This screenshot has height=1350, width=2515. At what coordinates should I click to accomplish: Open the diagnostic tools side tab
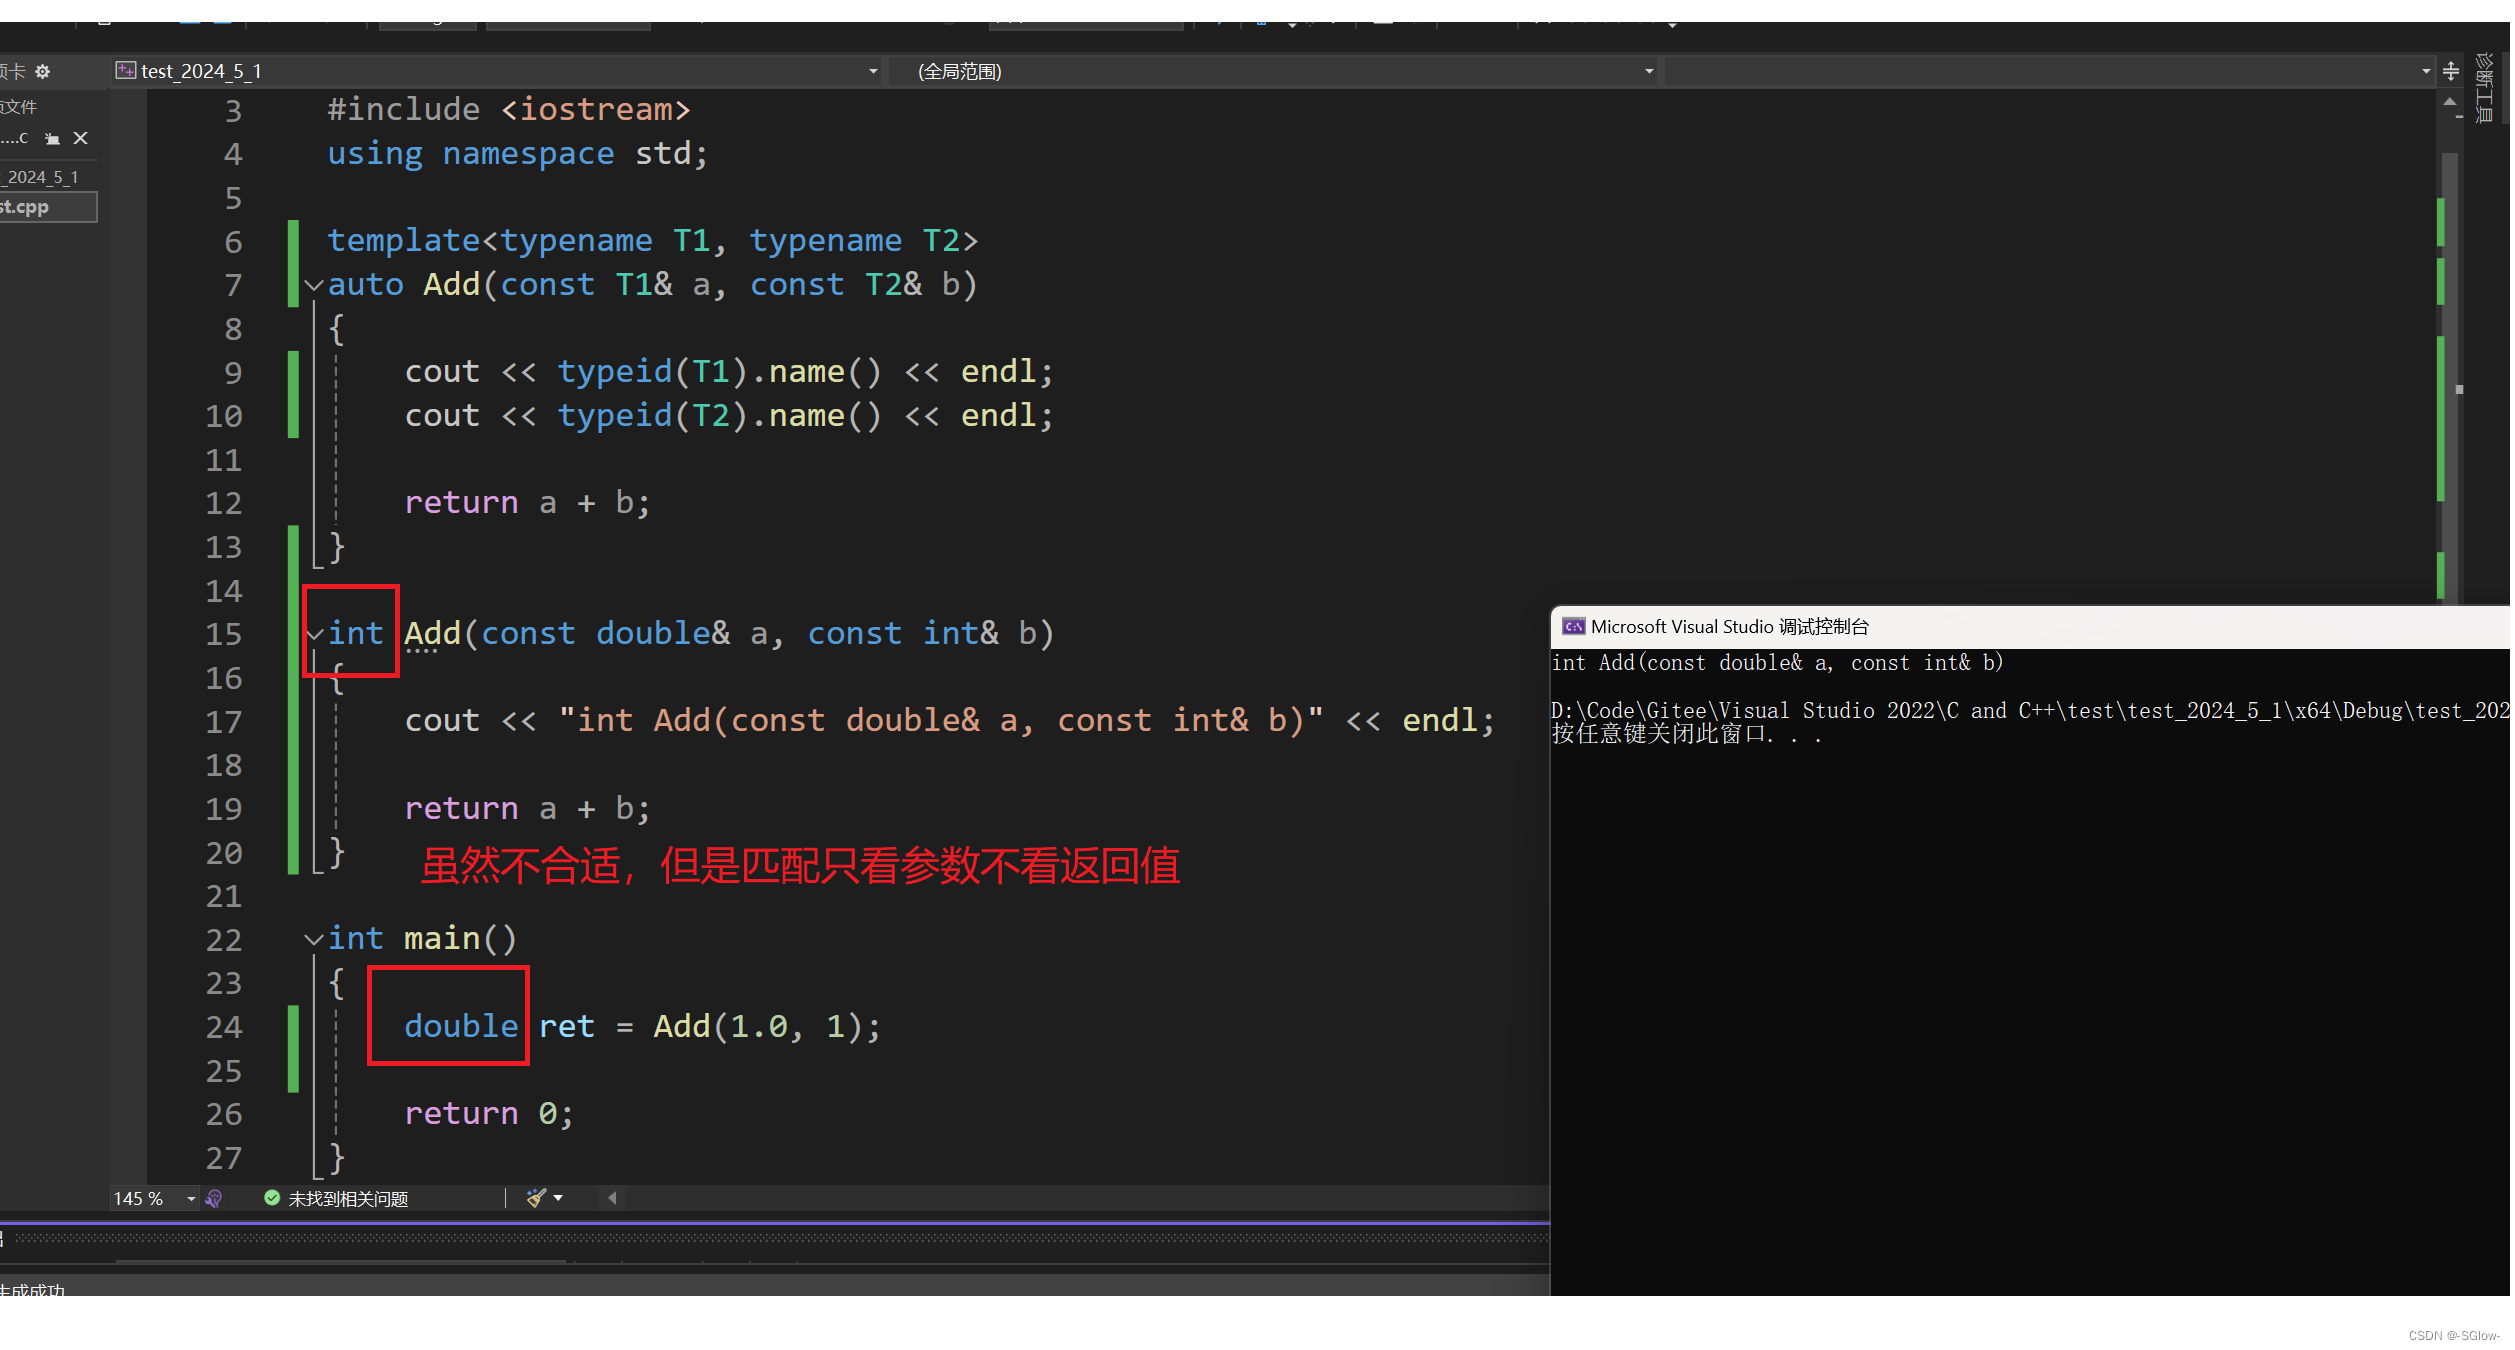click(x=2483, y=90)
